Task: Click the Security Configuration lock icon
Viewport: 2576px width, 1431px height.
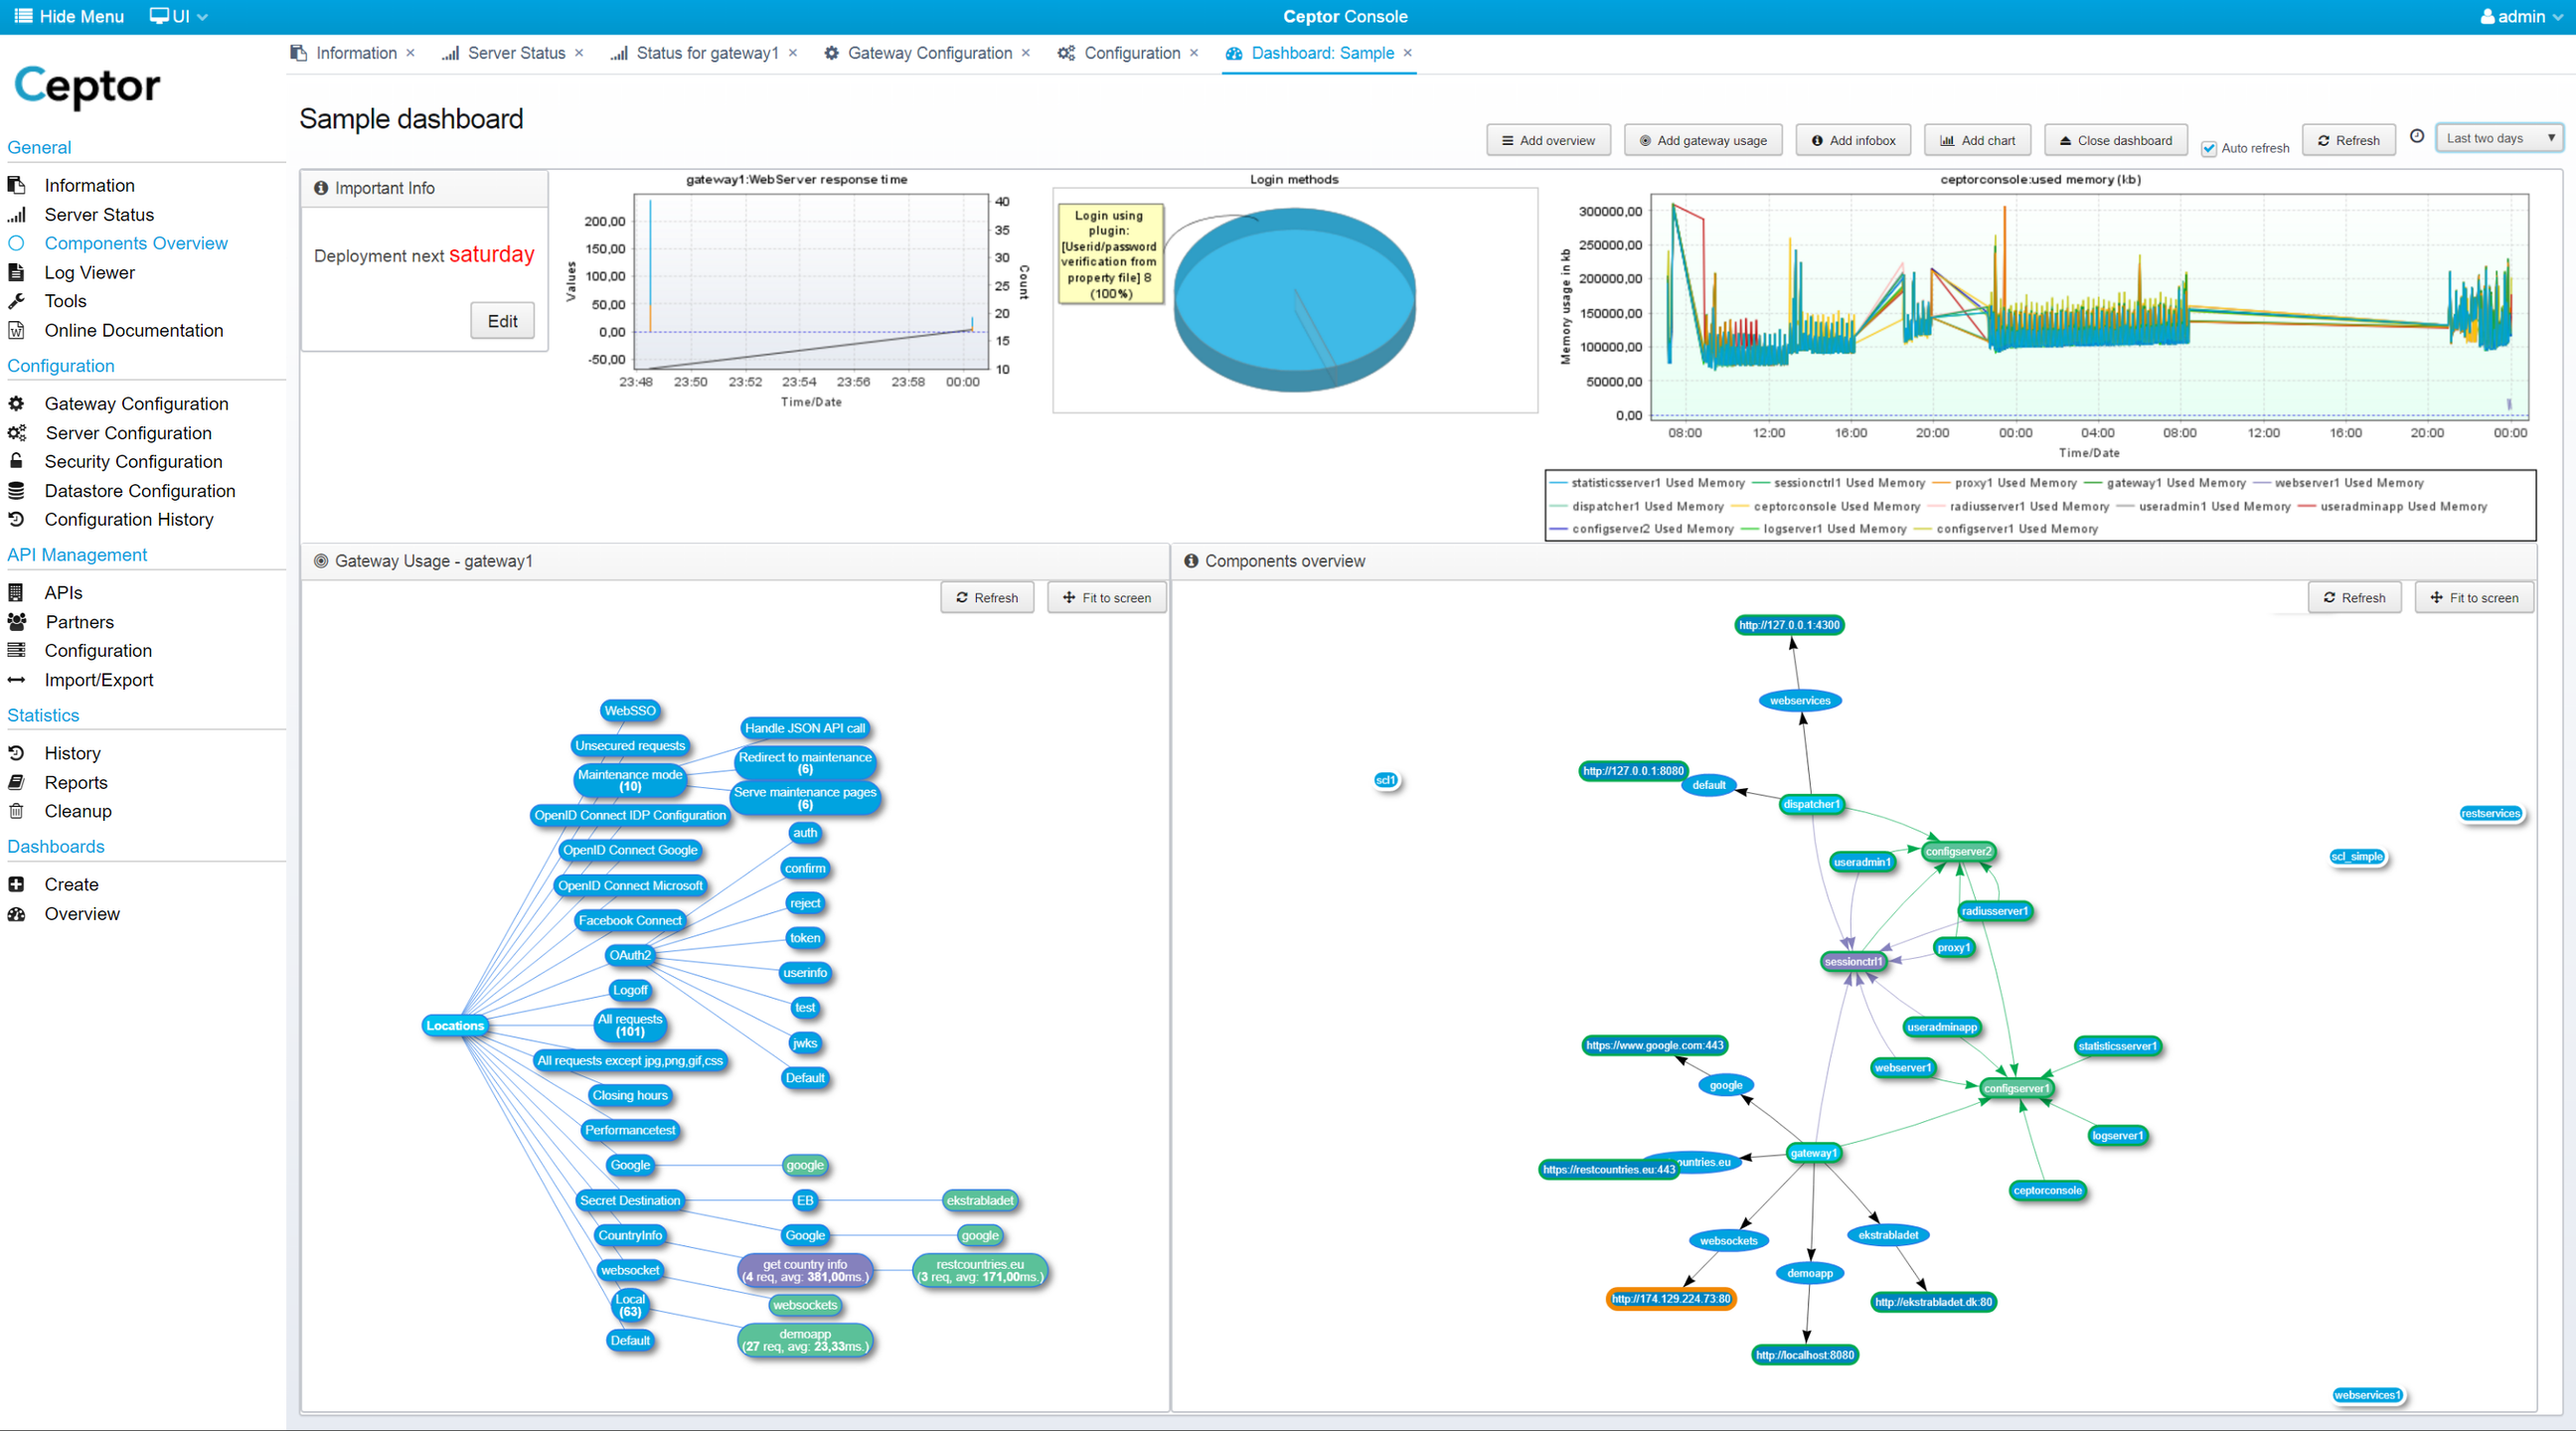Action: point(16,461)
